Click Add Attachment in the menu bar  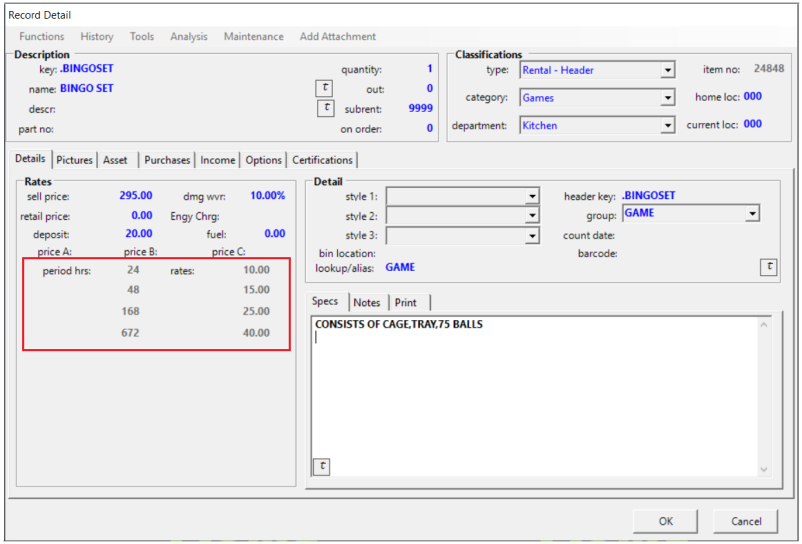[338, 36]
